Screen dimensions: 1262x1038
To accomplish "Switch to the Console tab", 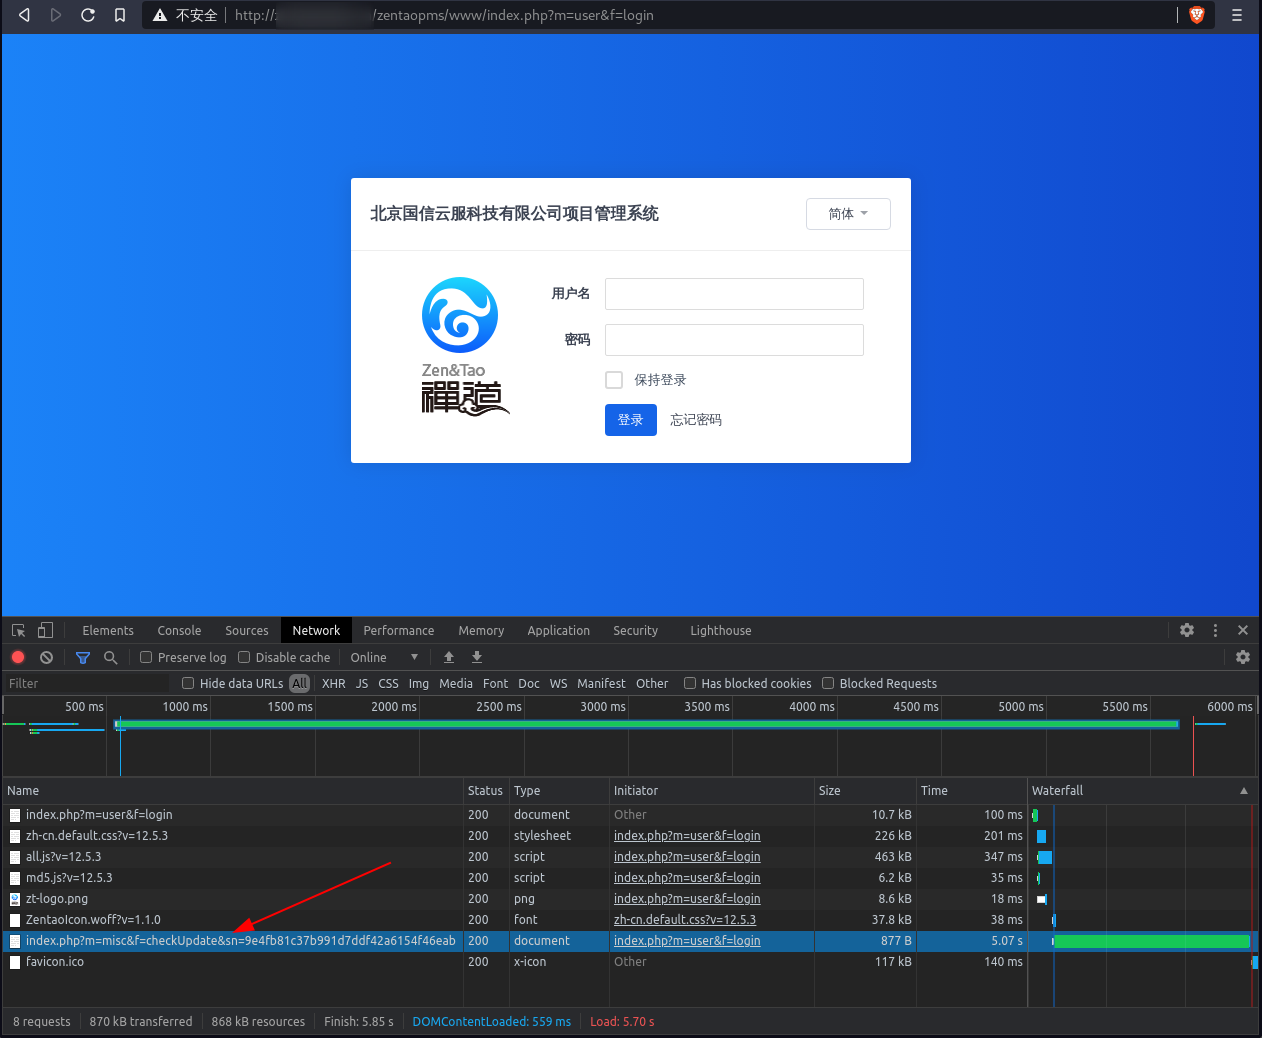I will pos(179,631).
